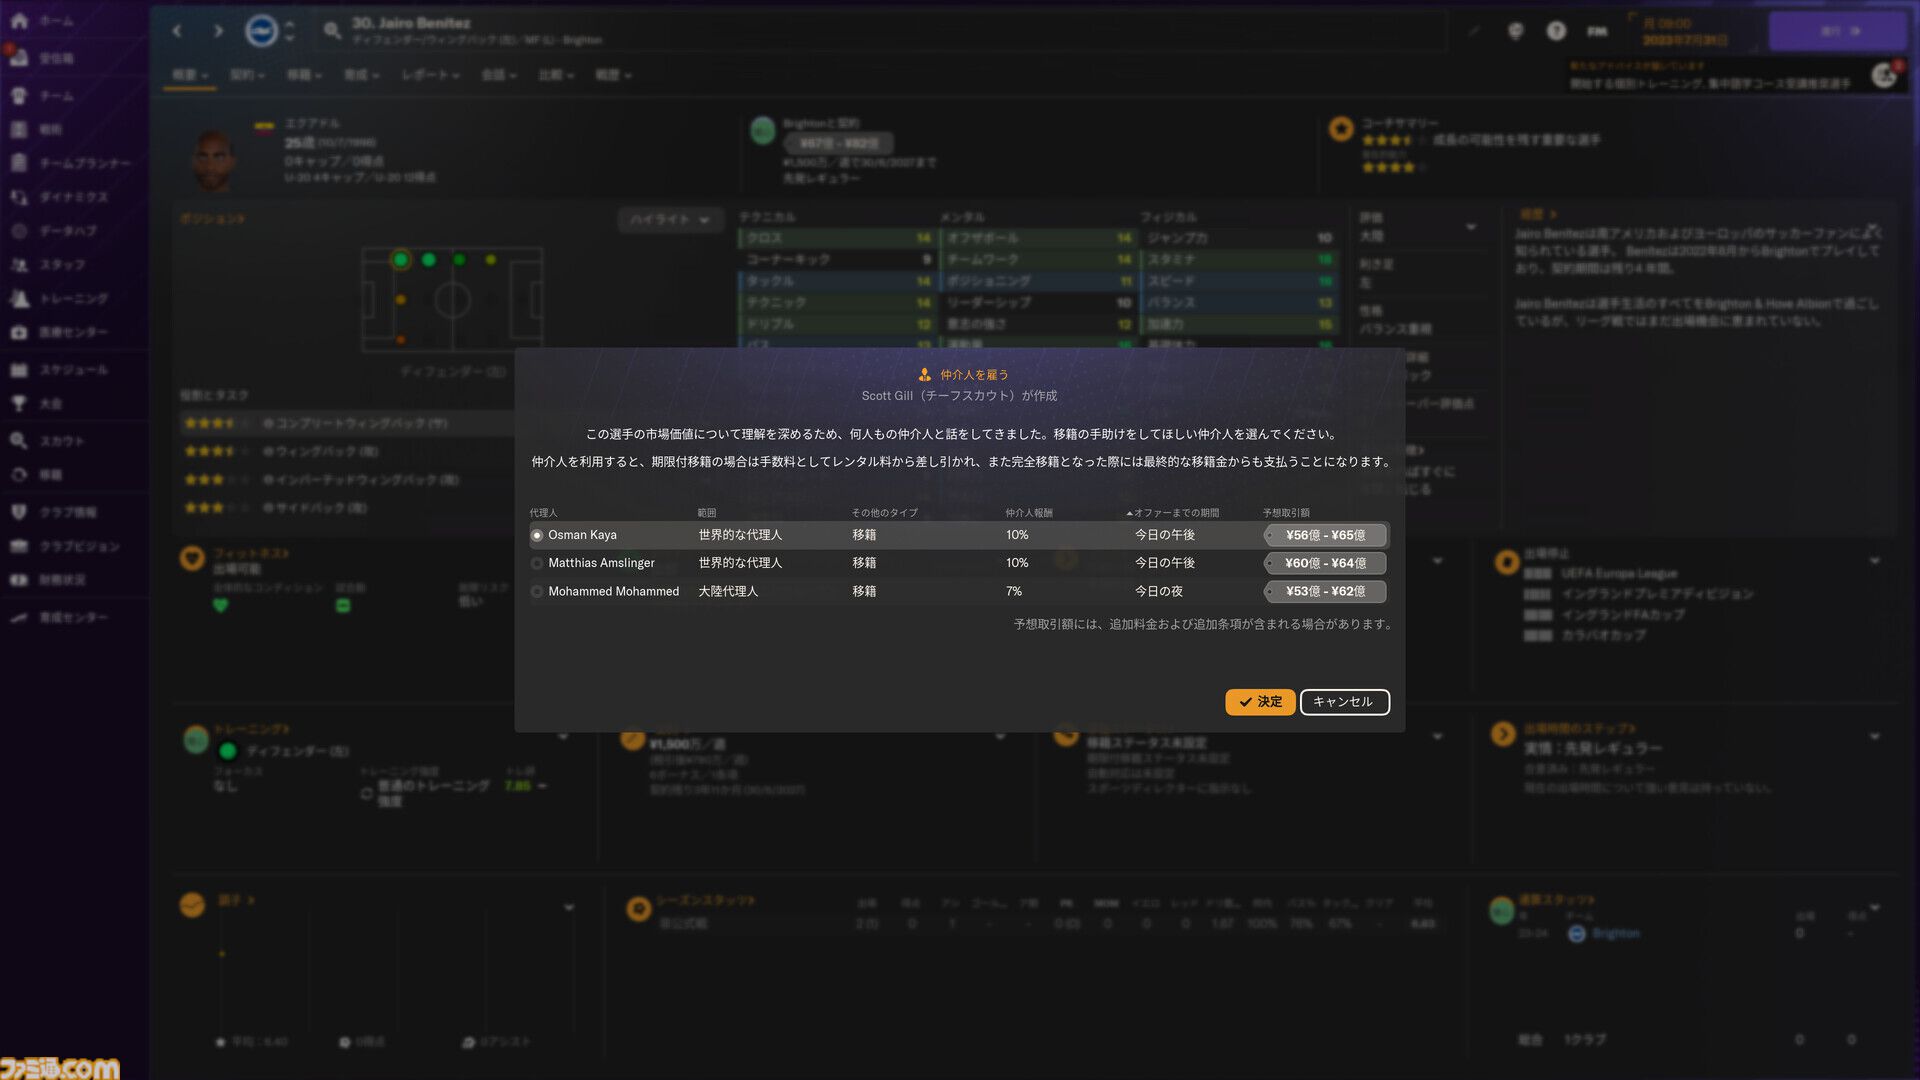The image size is (1920, 1080).
Task: Open the Tactics (戦術) sidebar icon
Action: pyautogui.click(x=19, y=129)
